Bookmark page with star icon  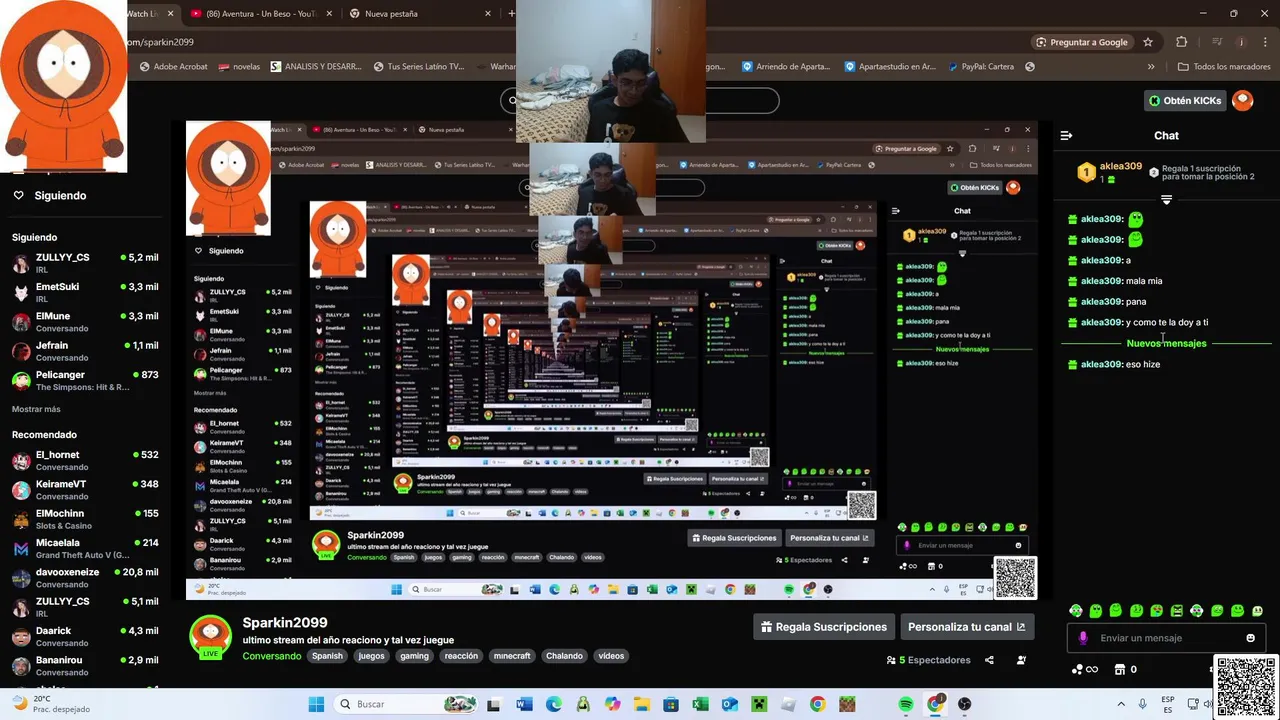pyautogui.click(x=1148, y=42)
